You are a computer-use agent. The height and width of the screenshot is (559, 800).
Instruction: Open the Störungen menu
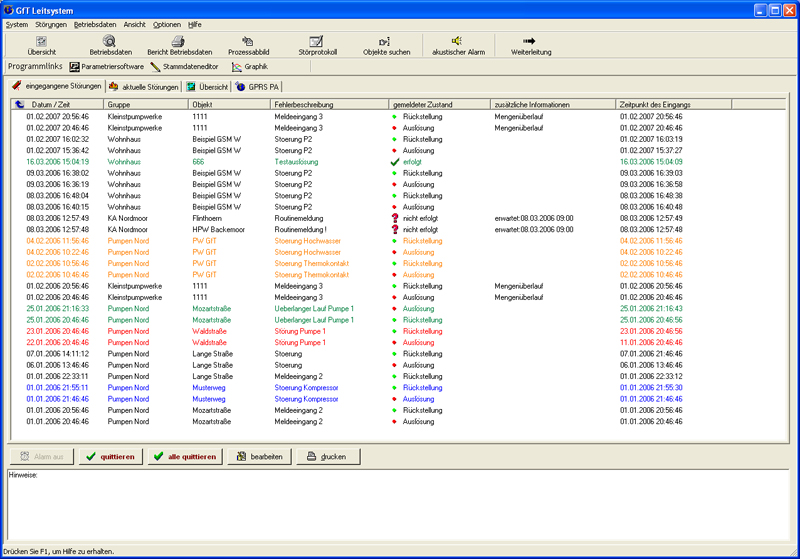click(51, 23)
